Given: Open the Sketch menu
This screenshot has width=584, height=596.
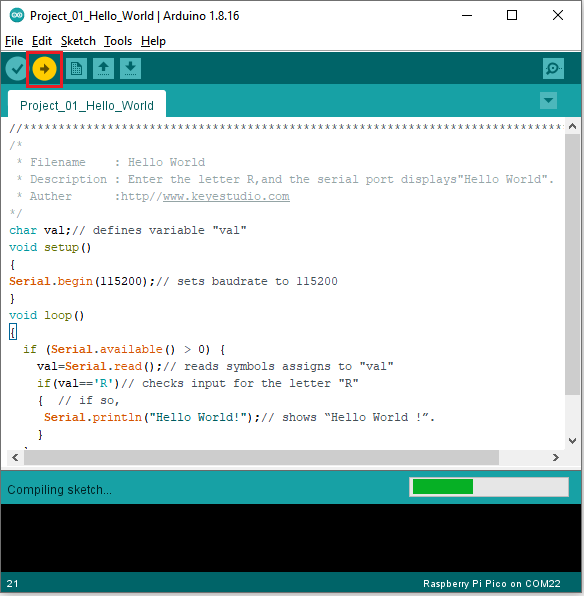Looking at the screenshot, I should coord(78,41).
